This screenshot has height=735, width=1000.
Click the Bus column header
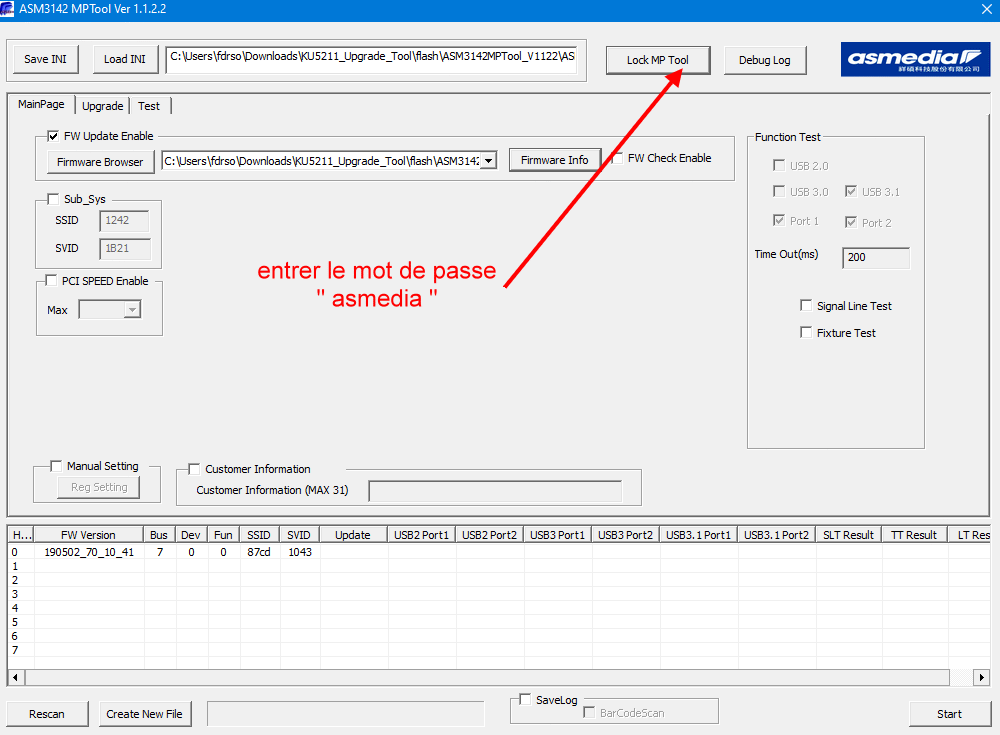159,535
